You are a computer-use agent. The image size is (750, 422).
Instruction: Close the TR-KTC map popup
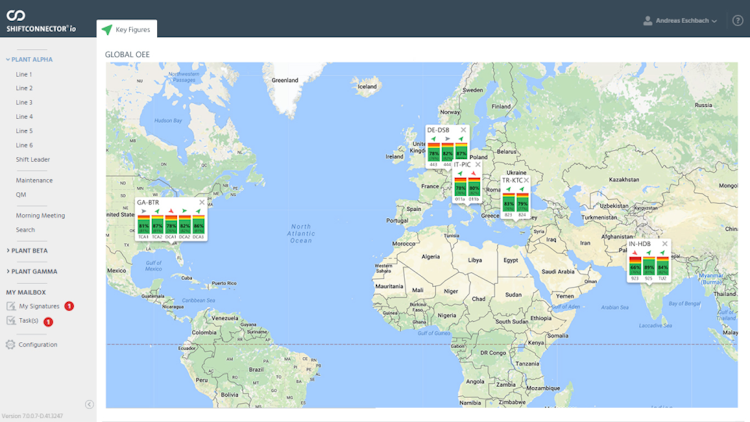point(526,180)
